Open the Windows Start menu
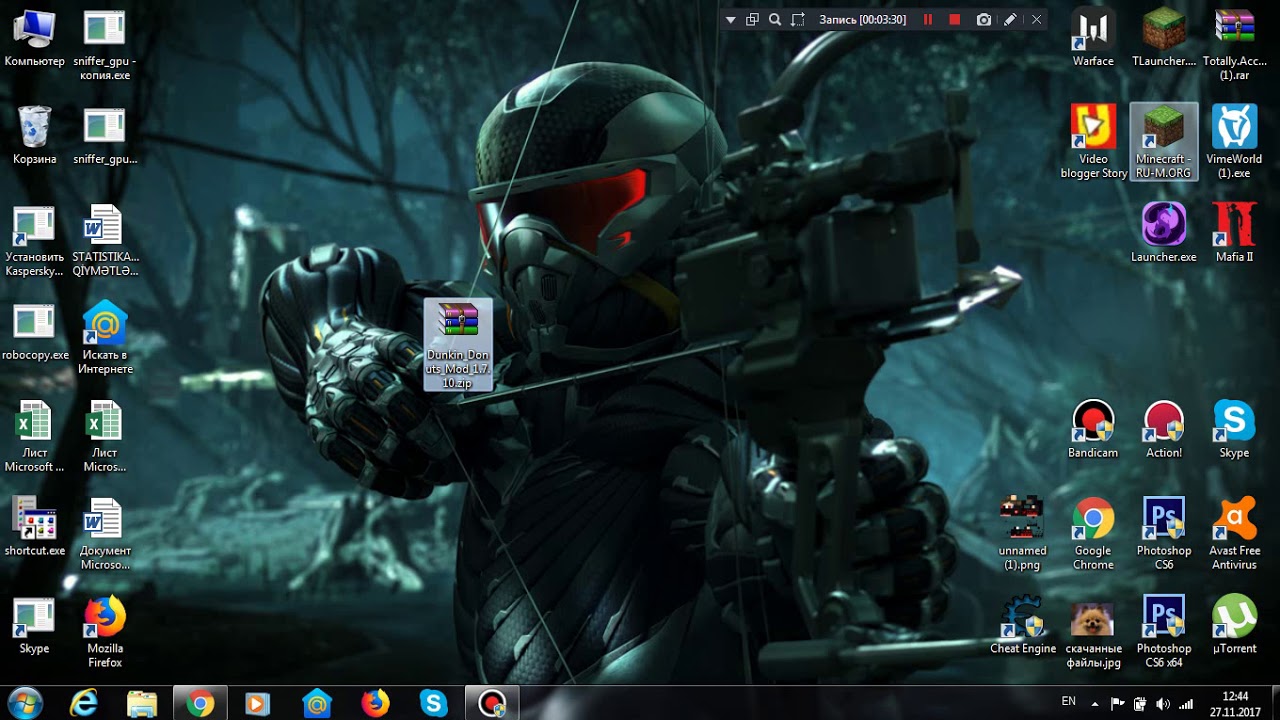The image size is (1280, 720). (x=25, y=703)
